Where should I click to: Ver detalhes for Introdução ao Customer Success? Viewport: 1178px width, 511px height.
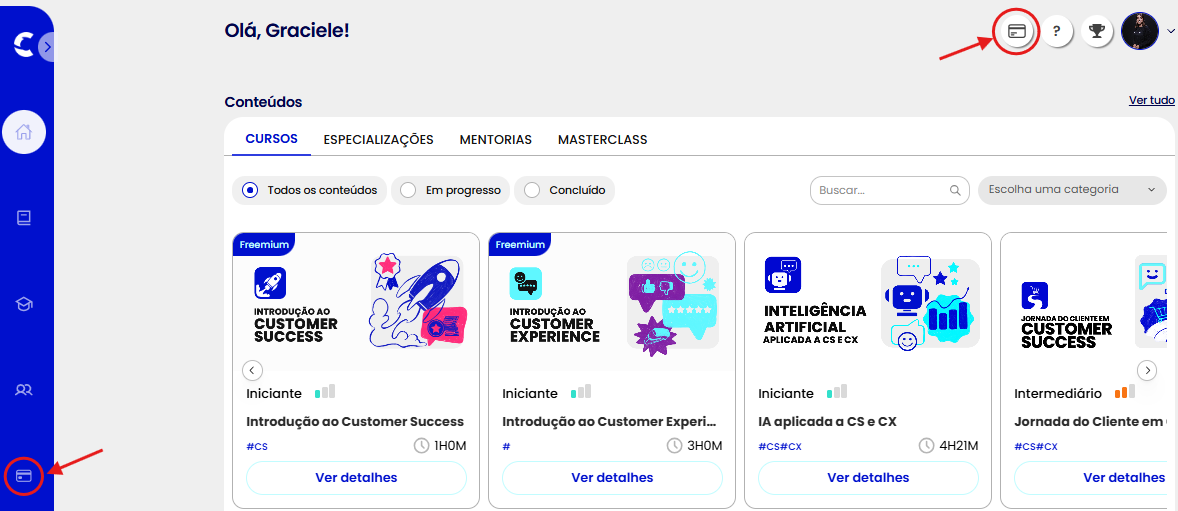(356, 478)
